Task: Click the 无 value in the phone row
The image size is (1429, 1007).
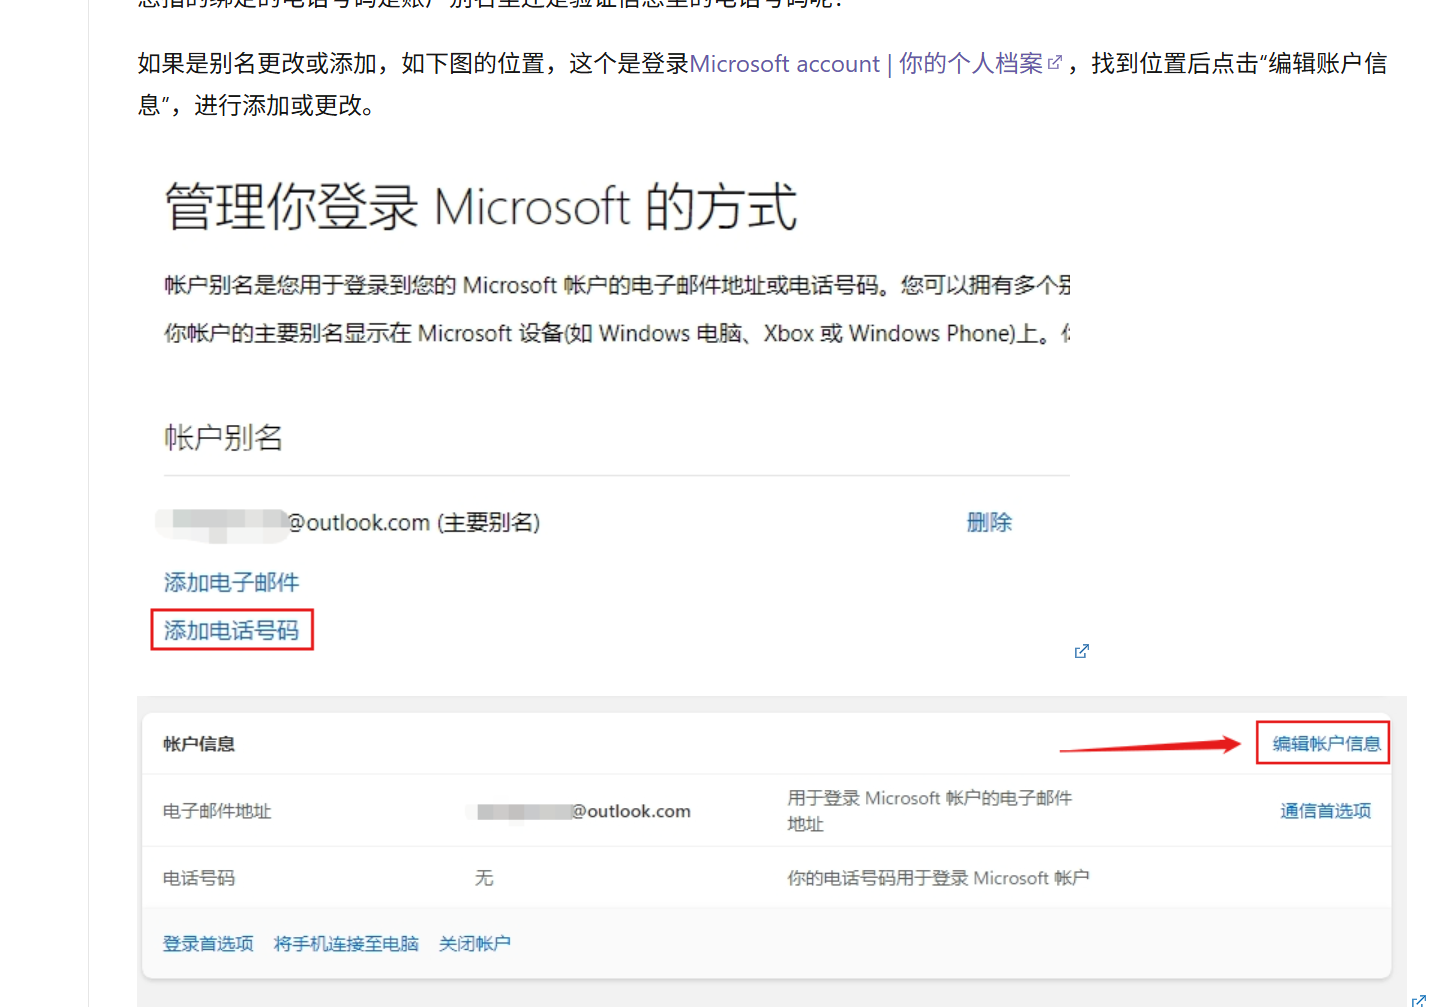Action: pos(484,878)
